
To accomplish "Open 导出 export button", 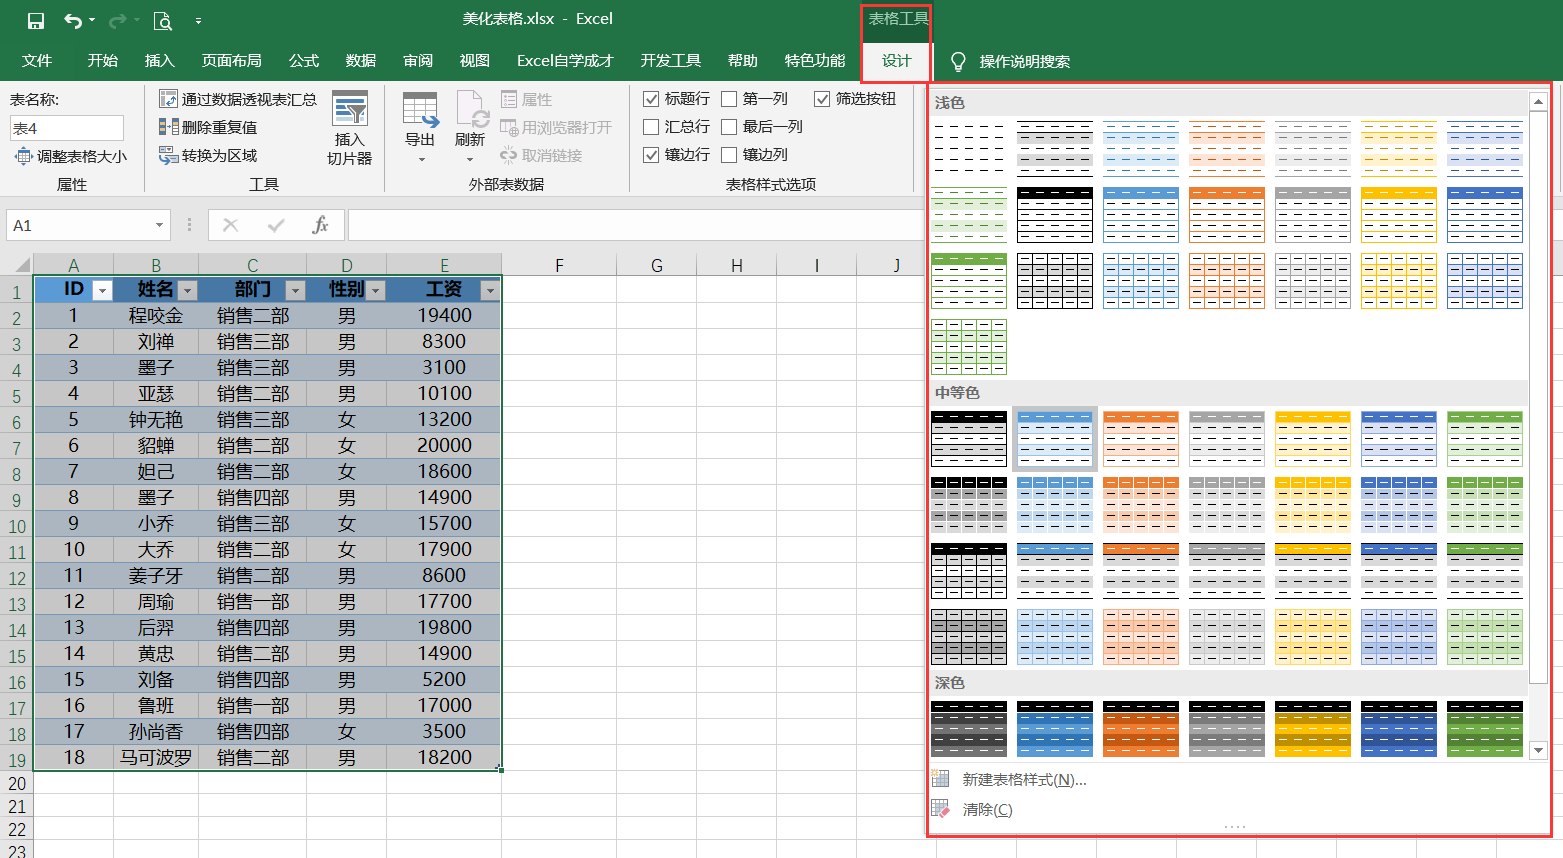I will pyautogui.click(x=420, y=128).
